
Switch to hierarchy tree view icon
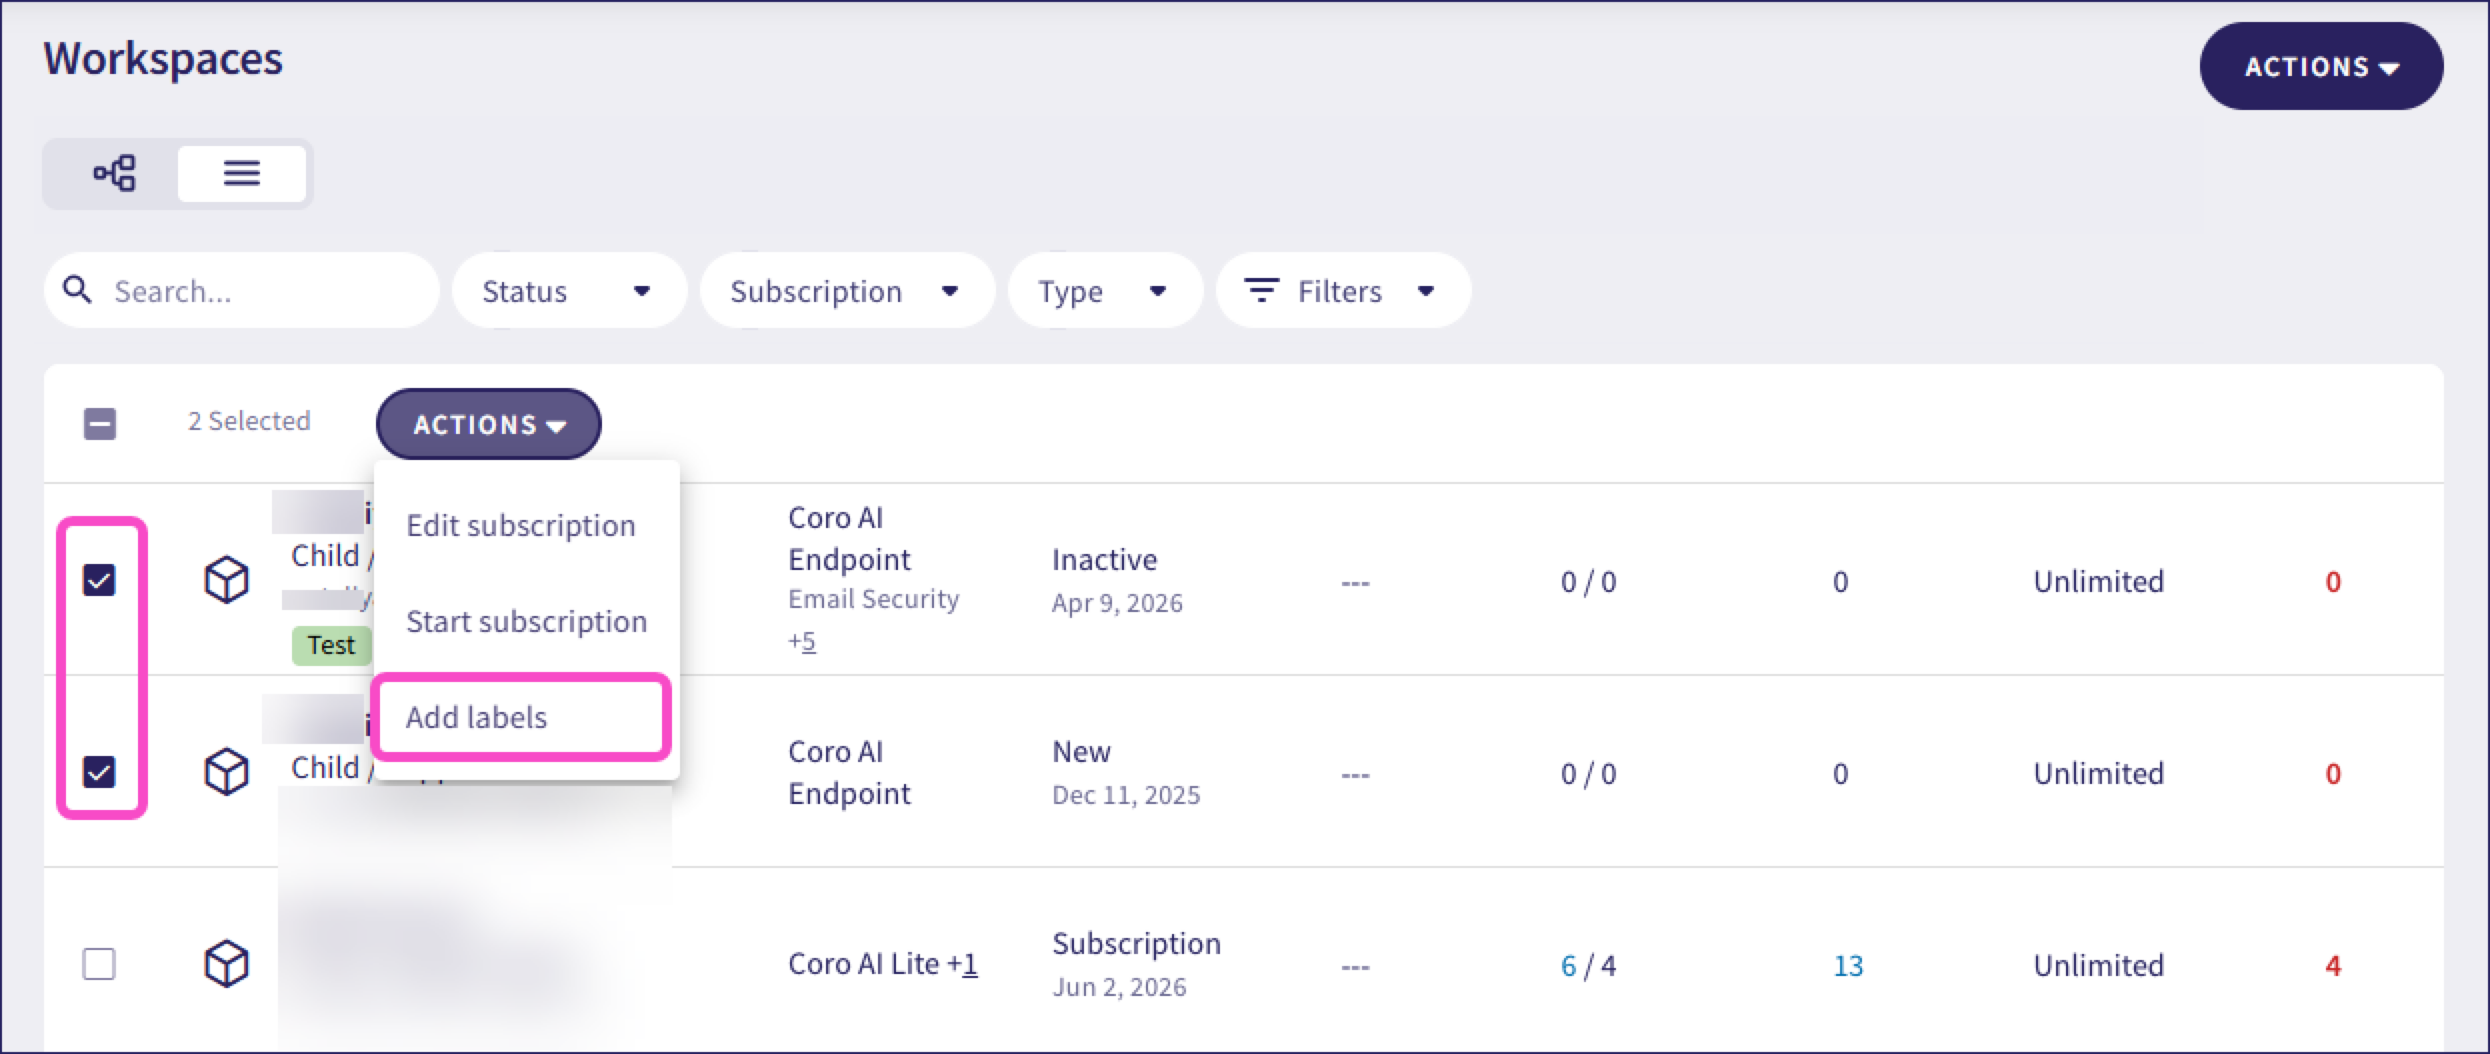coord(114,174)
